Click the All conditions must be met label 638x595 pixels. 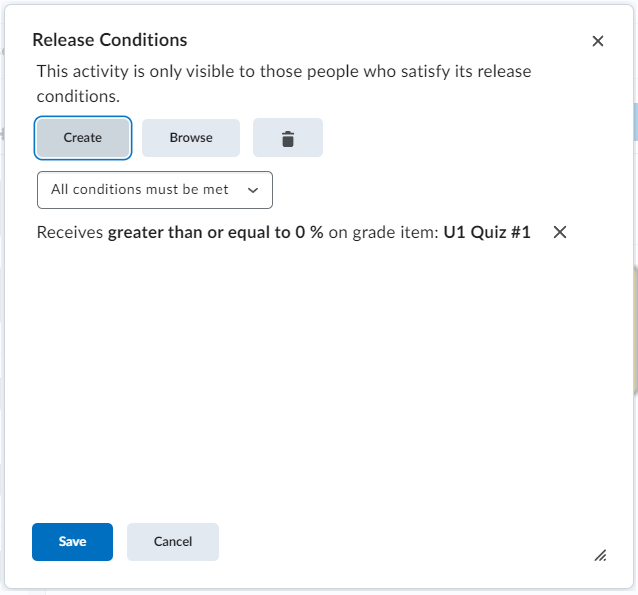pos(140,190)
